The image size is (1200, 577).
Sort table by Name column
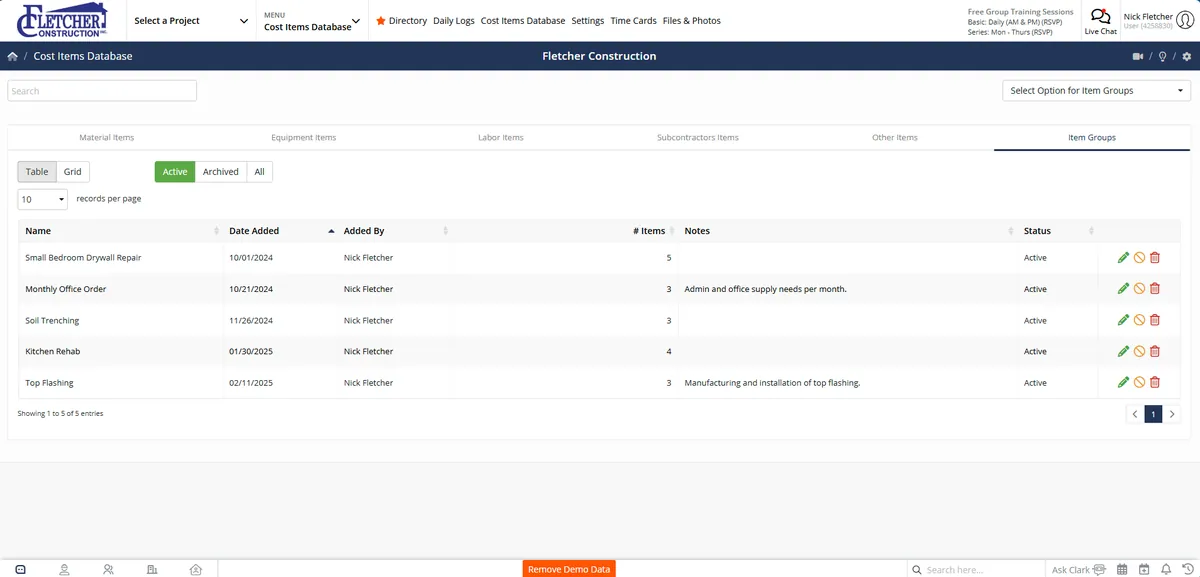point(121,231)
